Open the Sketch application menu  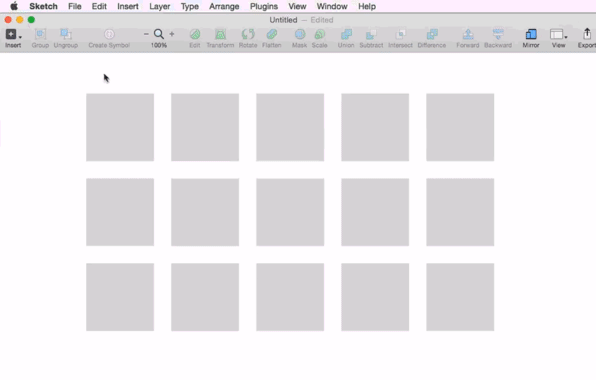click(x=43, y=6)
